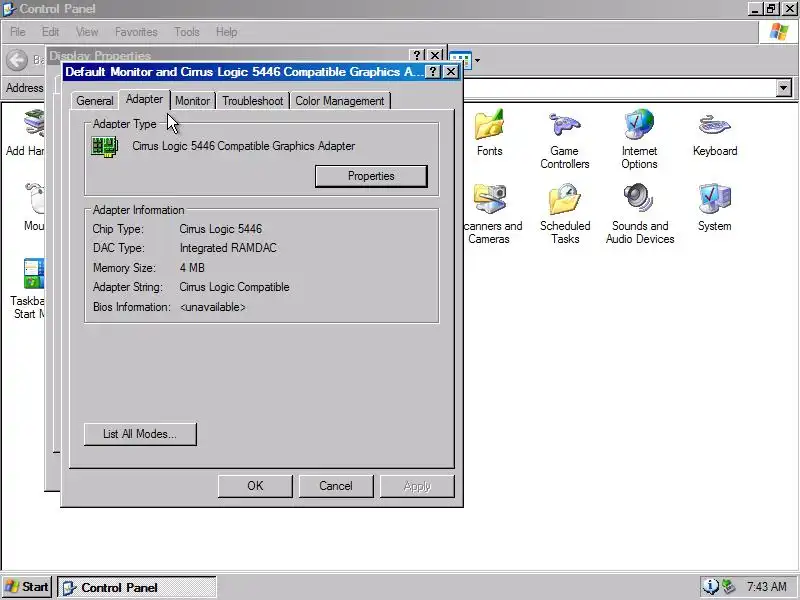Click the Add Hardware icon
Screen dimensions: 800x600
point(34,123)
